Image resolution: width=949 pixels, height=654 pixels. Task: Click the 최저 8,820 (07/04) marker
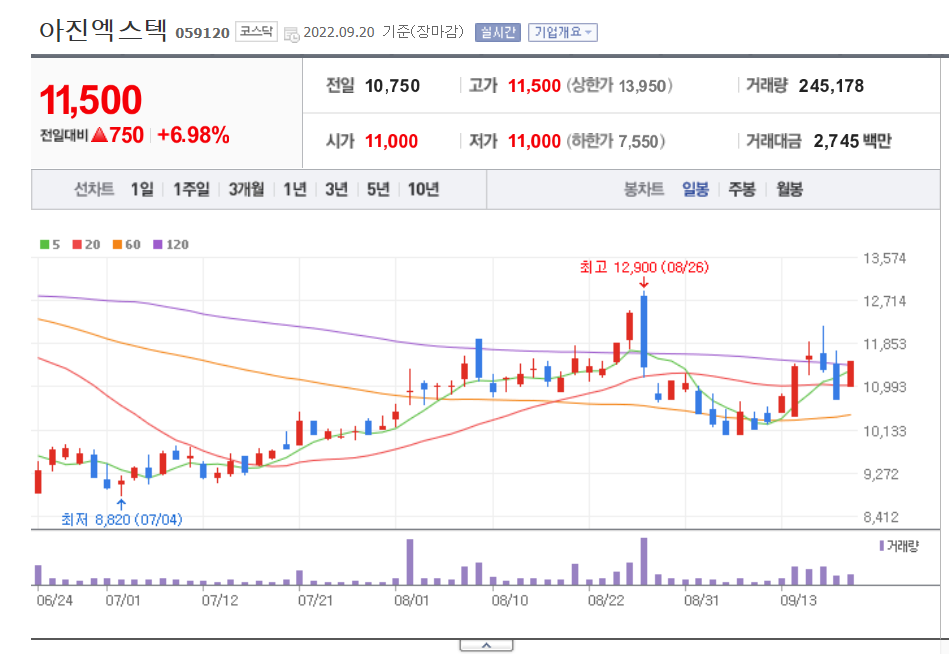(121, 520)
